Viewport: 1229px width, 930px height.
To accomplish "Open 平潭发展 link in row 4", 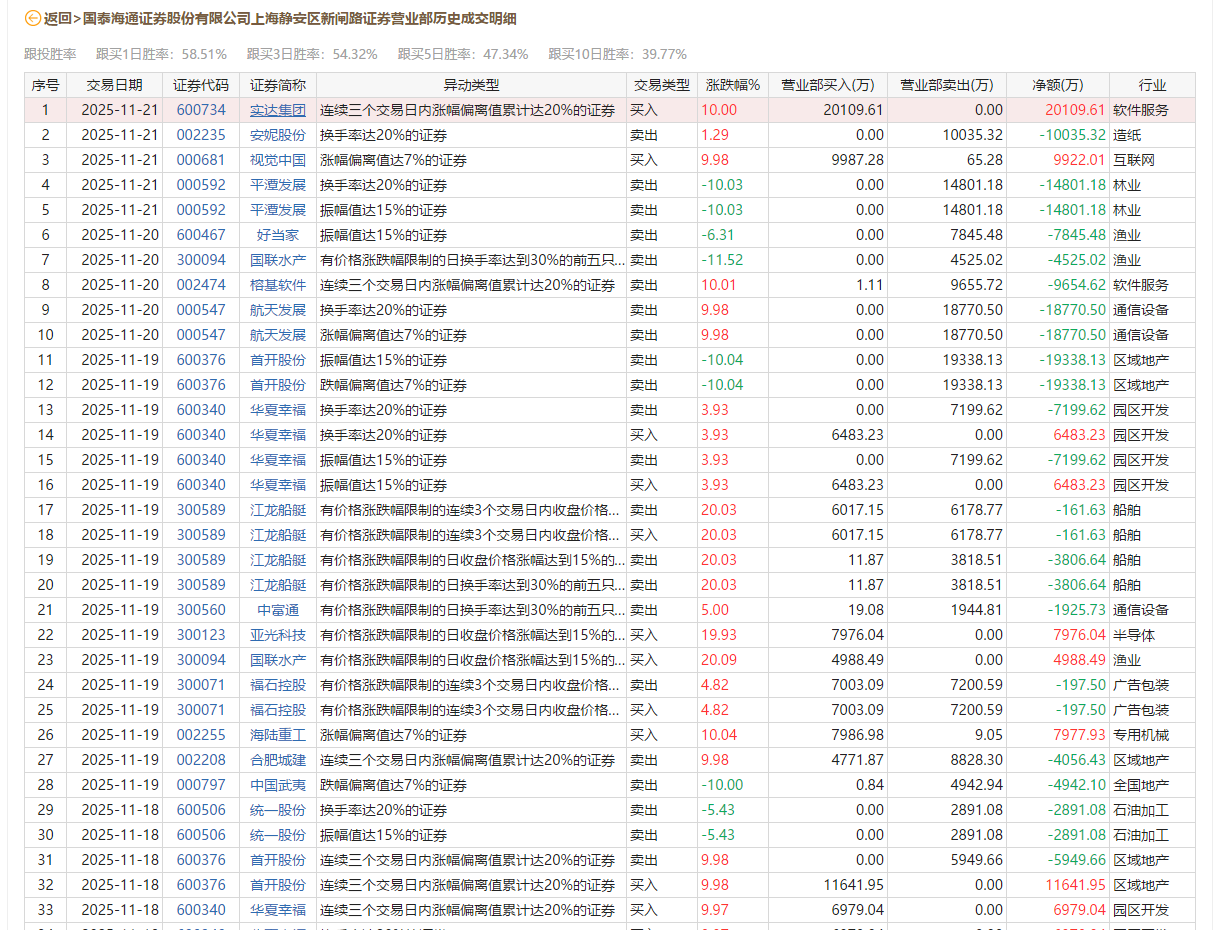I will [x=278, y=185].
